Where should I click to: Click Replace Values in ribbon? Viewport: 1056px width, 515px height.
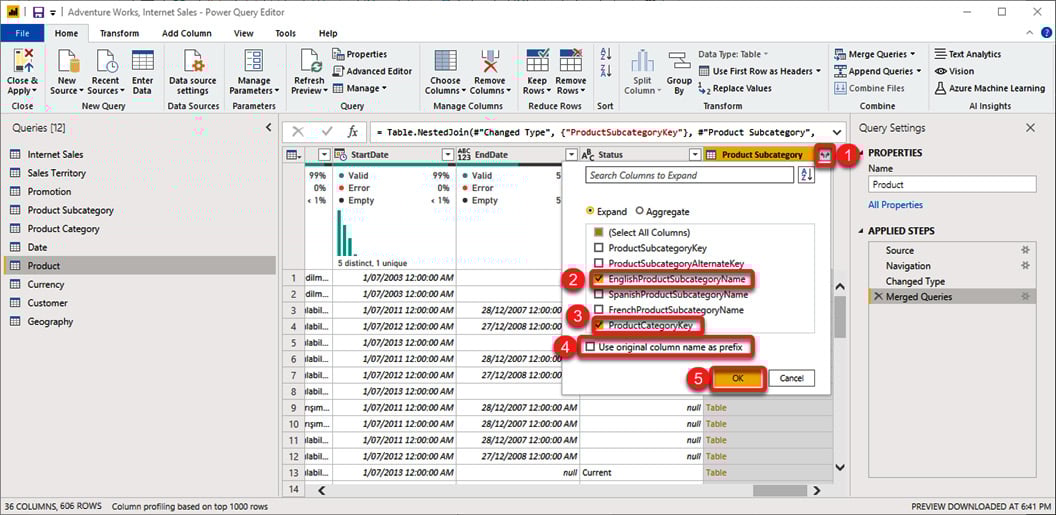pos(735,88)
